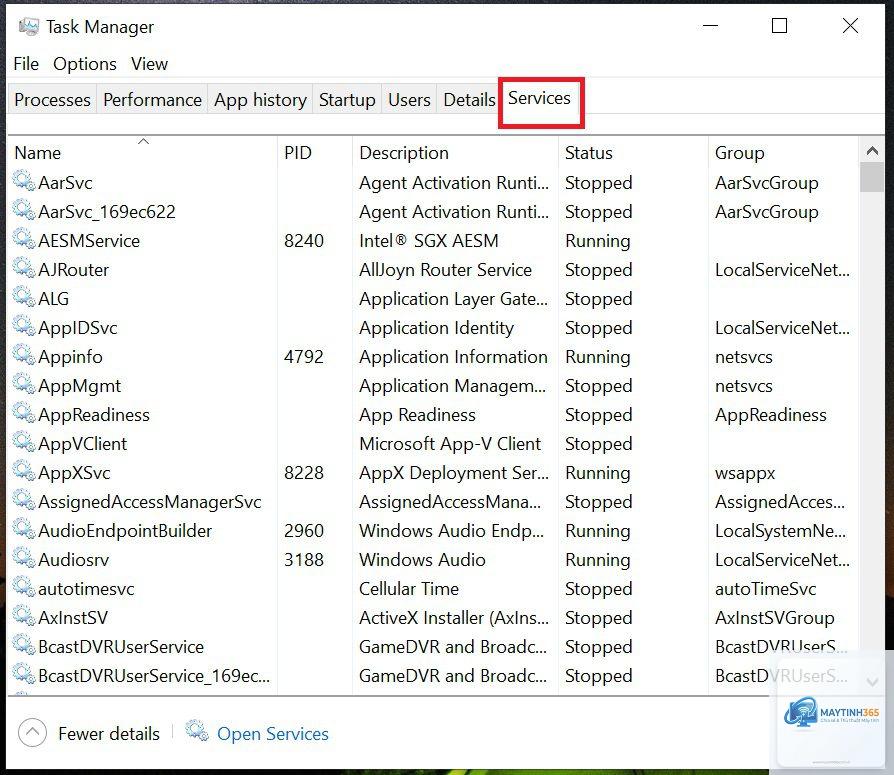The image size is (894, 775).
Task: Click the AarSvc_169ec622 service gear icon
Action: point(24,210)
